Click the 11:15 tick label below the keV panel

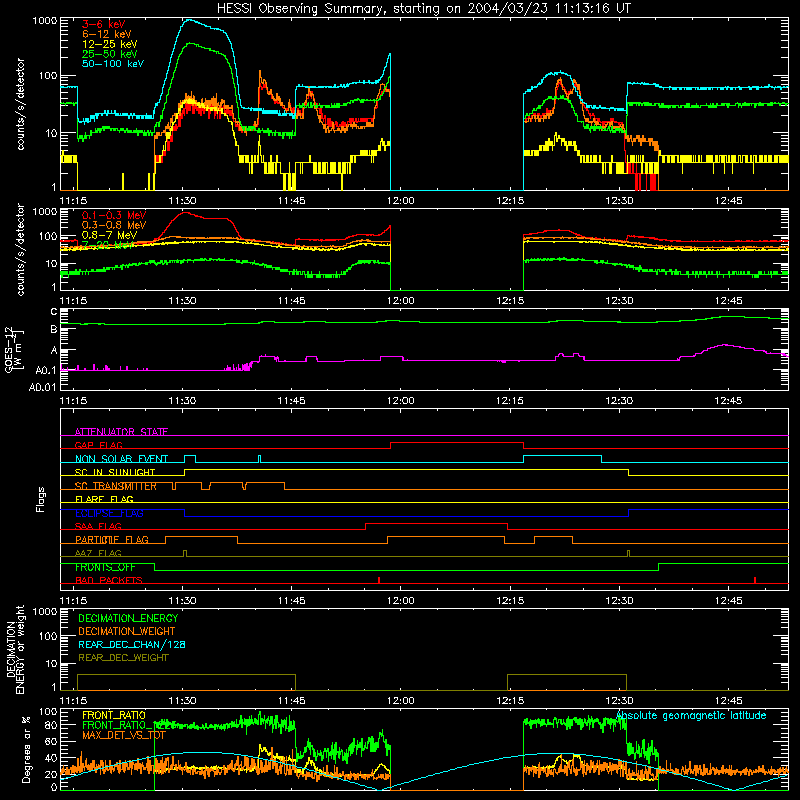[73, 201]
